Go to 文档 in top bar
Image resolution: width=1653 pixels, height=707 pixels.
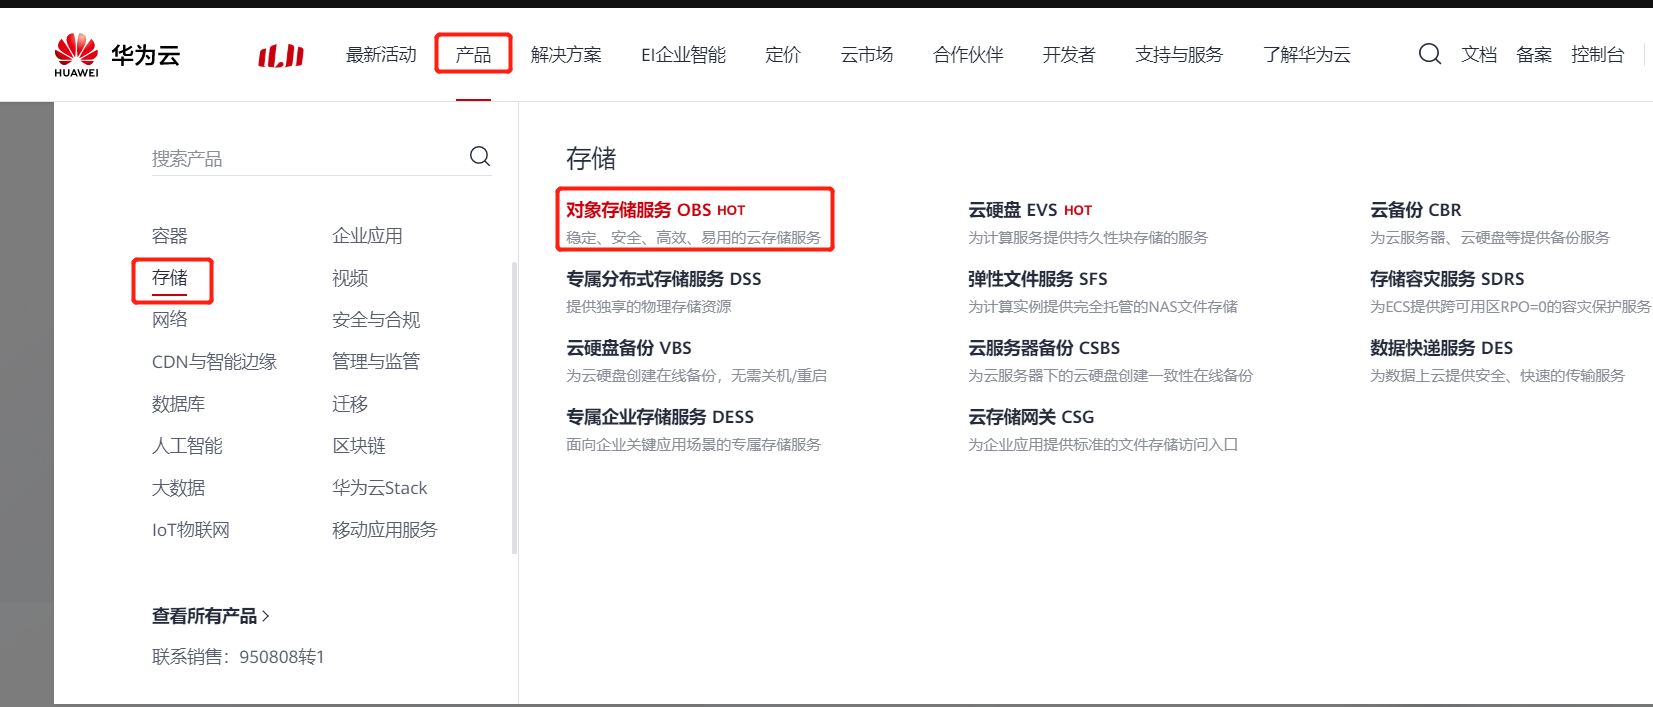pyautogui.click(x=1479, y=55)
